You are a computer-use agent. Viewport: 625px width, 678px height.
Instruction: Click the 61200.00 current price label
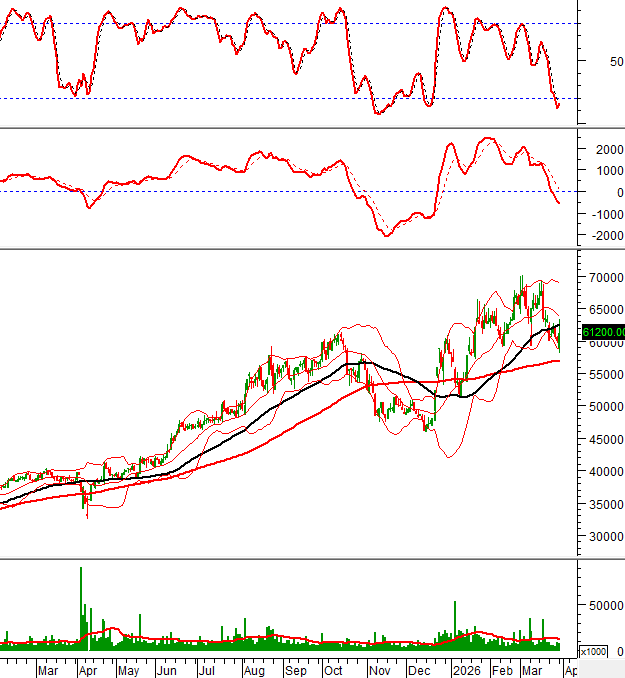click(x=603, y=332)
